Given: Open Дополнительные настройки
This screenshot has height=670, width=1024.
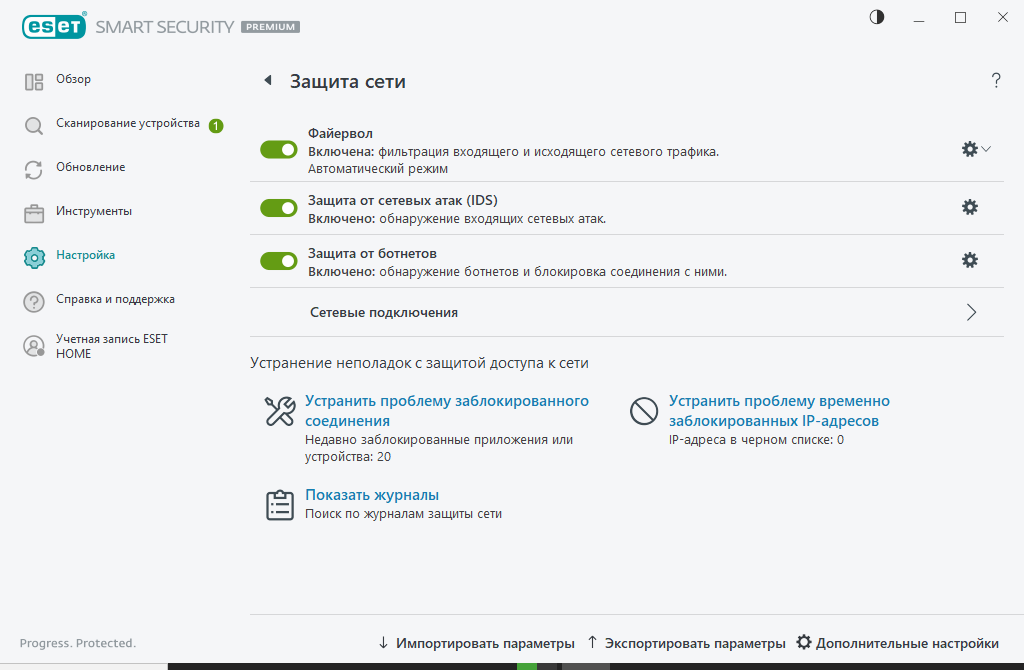Looking at the screenshot, I should (x=898, y=643).
